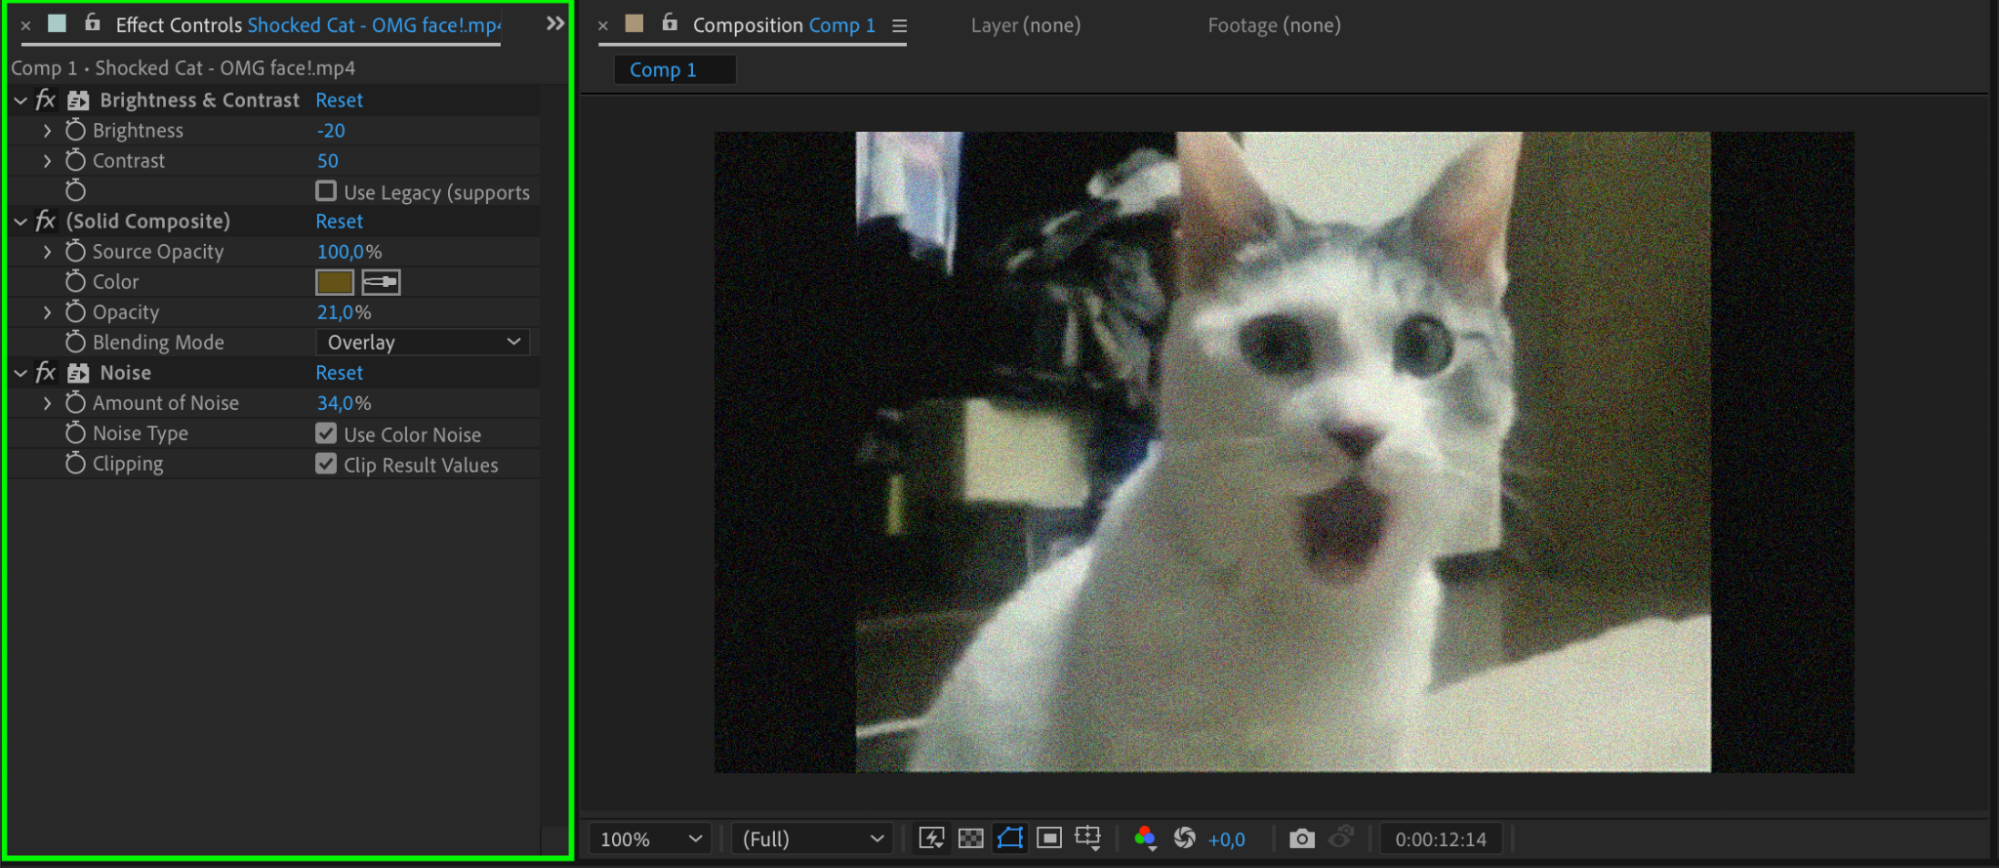
Task: Pick color with the eyedropper icon
Action: pos(381,282)
